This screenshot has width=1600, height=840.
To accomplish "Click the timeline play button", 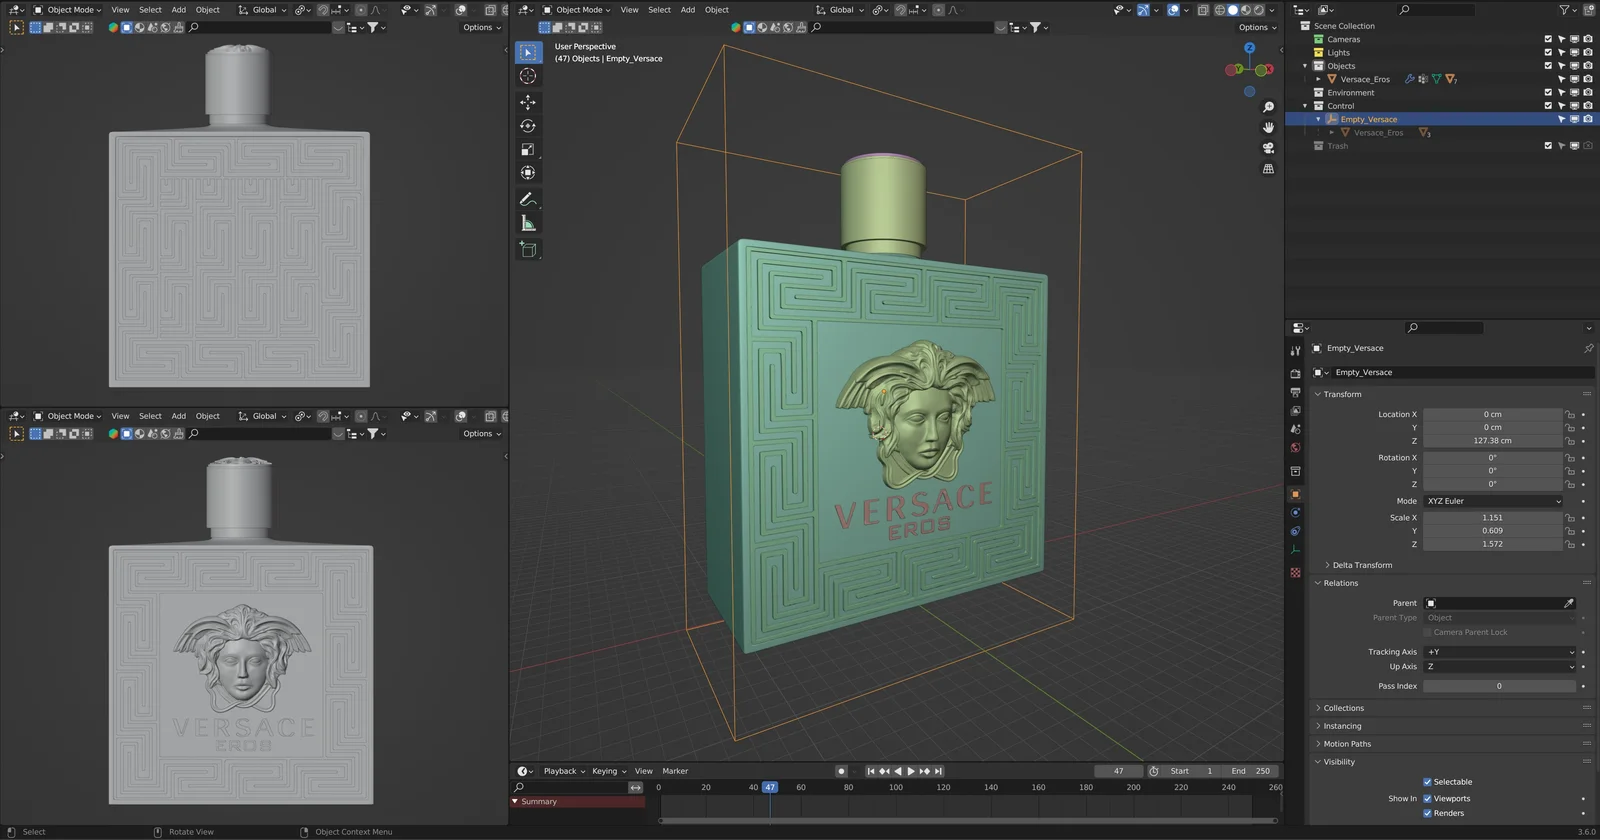I will pos(911,771).
